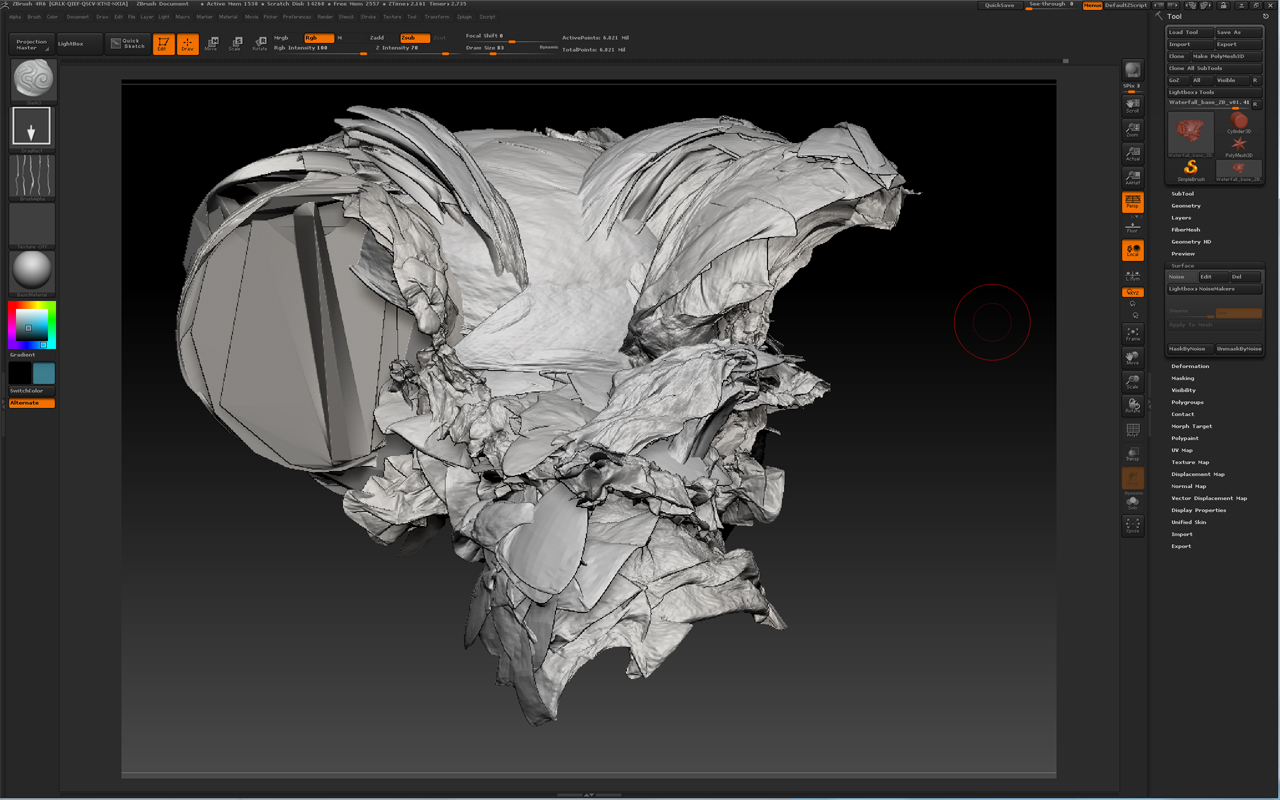Select the Rotate tool in top toolbar
Image resolution: width=1280 pixels, height=800 pixels.
(259, 44)
